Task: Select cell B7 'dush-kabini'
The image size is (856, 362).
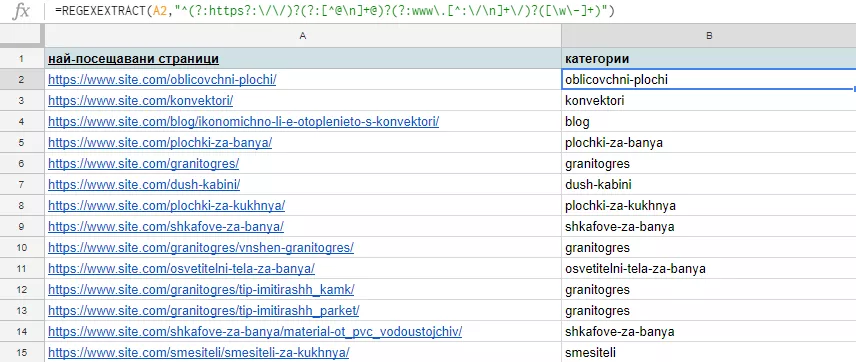Action: tap(709, 185)
